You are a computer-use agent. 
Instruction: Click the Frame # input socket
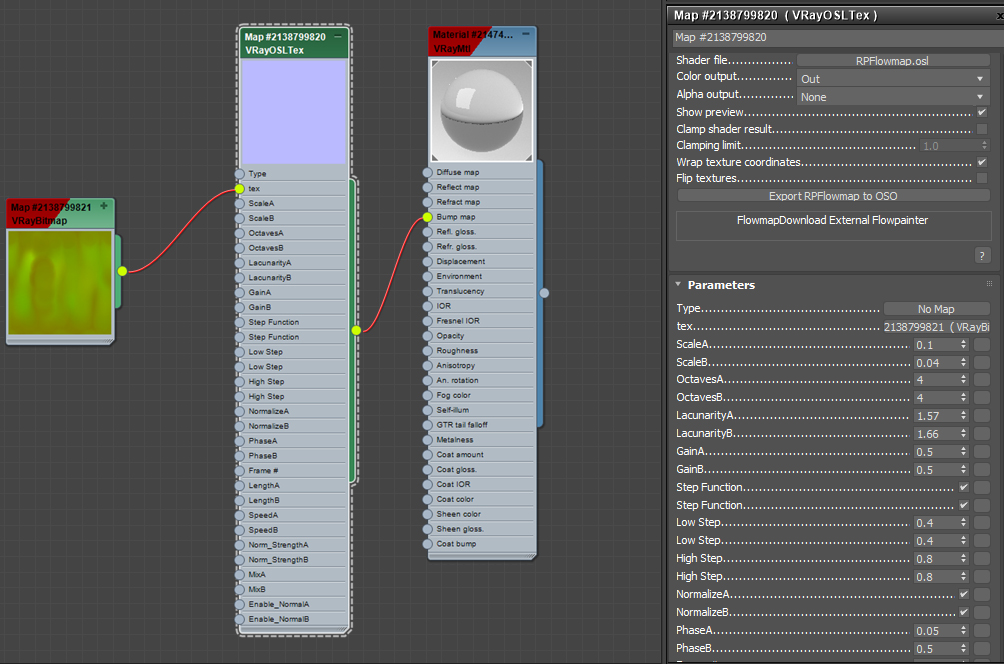tap(239, 471)
